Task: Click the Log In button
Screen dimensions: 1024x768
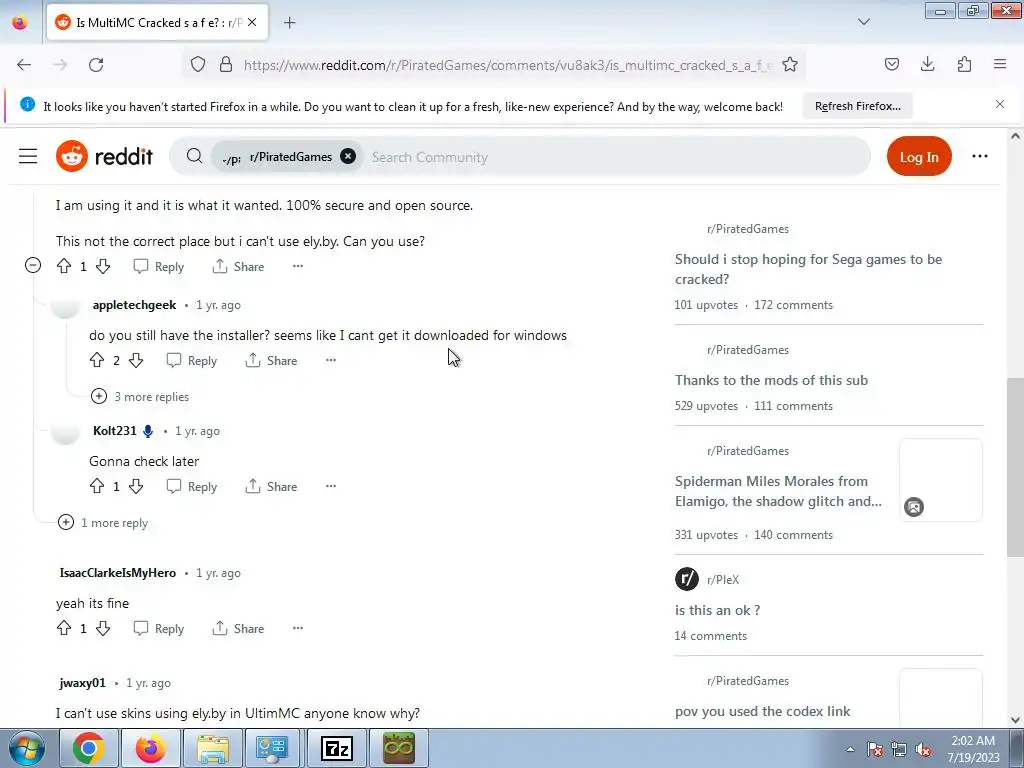Action: click(919, 157)
